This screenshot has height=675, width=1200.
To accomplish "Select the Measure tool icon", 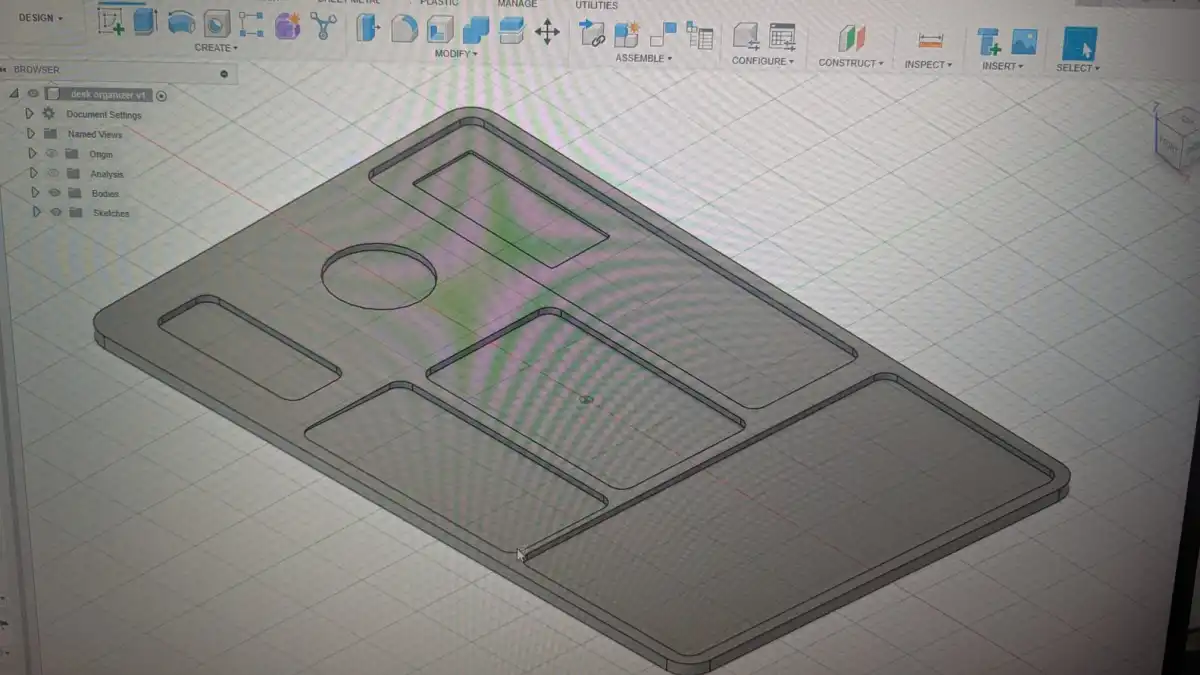I will pyautogui.click(x=931, y=41).
